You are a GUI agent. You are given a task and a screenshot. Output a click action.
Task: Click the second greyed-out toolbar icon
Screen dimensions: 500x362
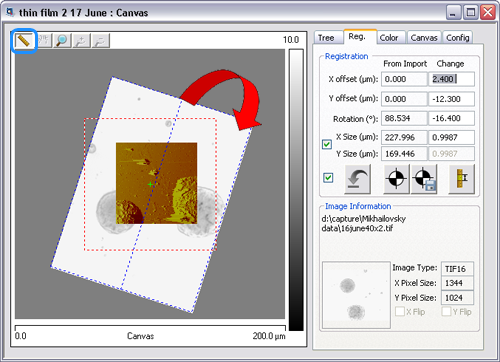tap(43, 41)
